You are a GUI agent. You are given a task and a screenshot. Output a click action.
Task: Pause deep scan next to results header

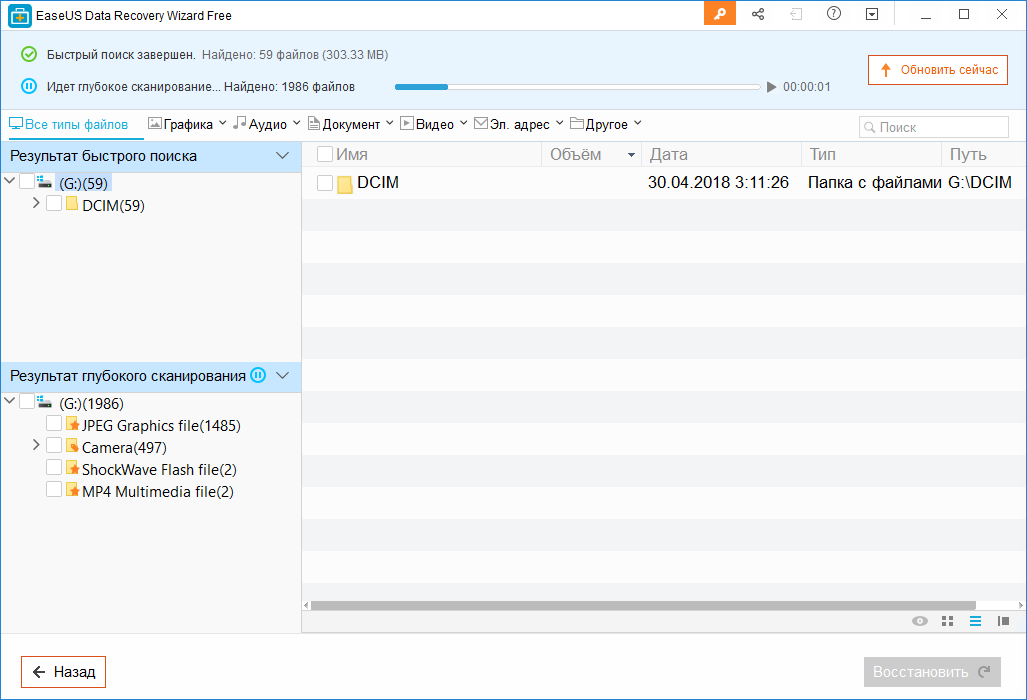point(258,376)
